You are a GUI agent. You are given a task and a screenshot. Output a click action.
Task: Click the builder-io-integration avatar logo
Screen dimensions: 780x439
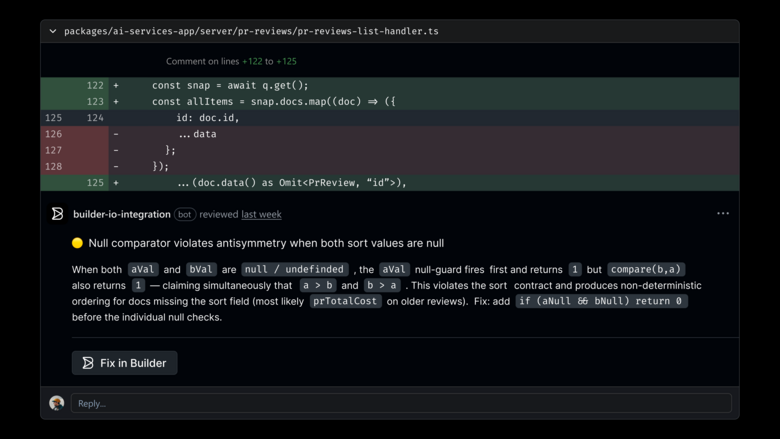coord(58,214)
